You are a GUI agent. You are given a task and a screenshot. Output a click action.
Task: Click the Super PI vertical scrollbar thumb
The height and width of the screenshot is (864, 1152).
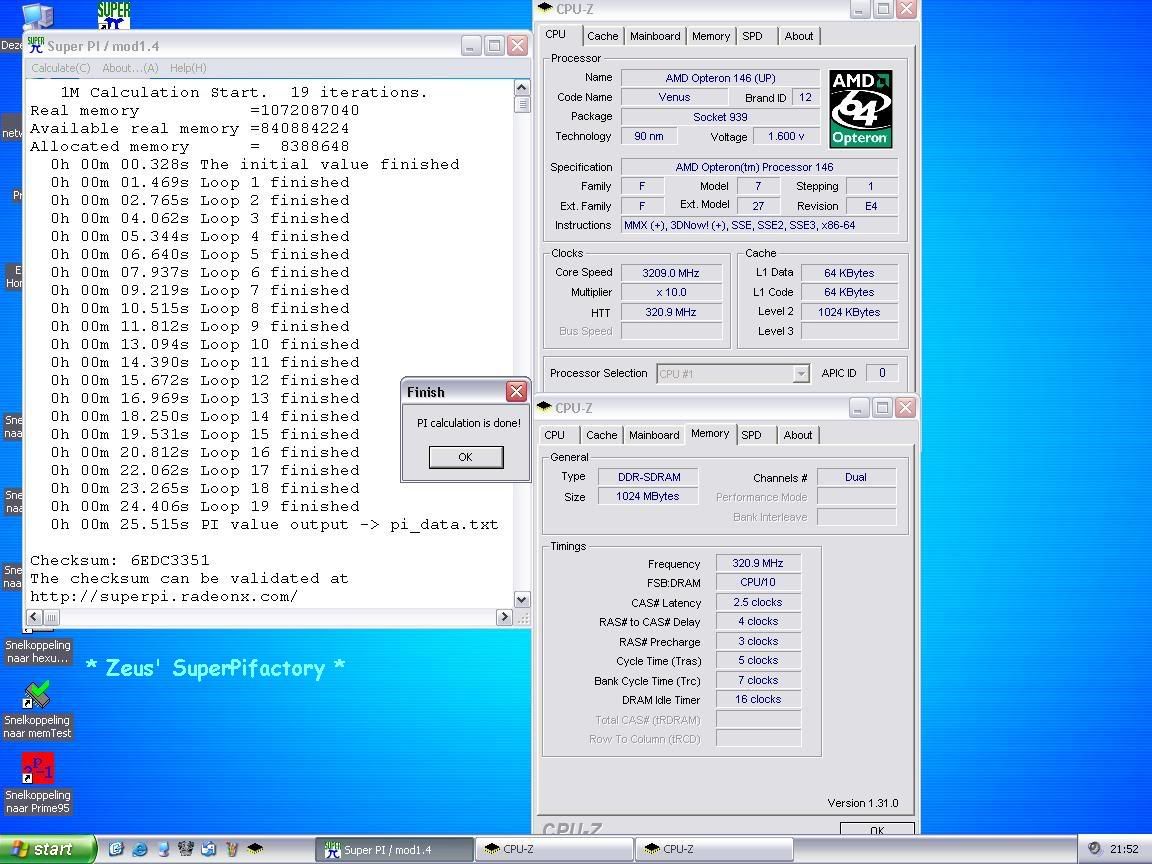pos(522,104)
